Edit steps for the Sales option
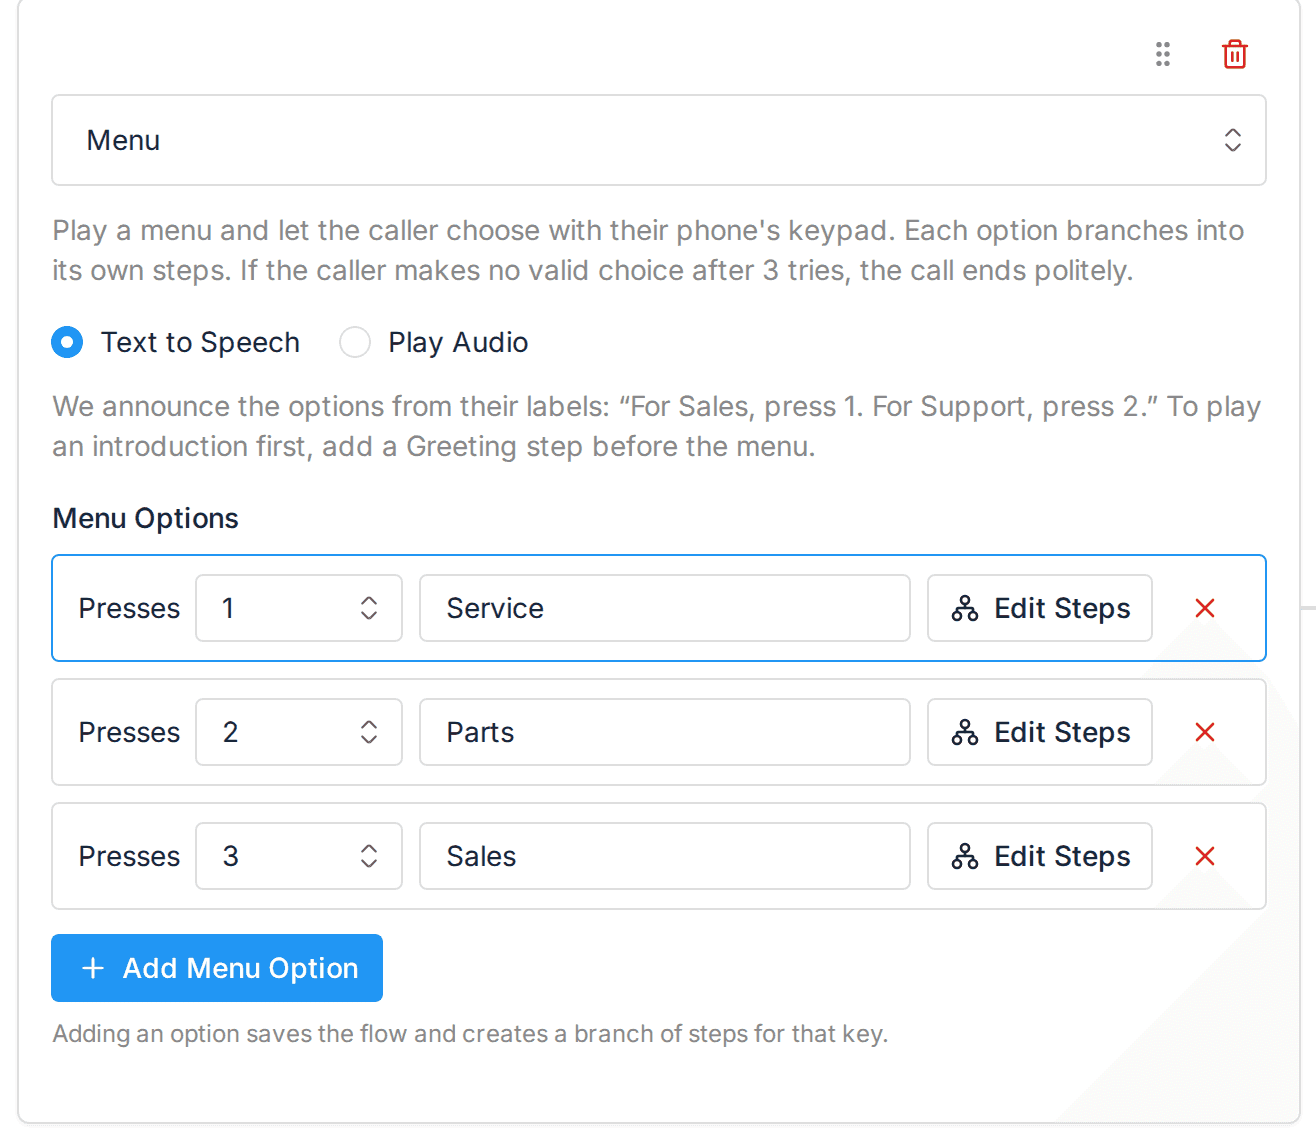 [1040, 856]
